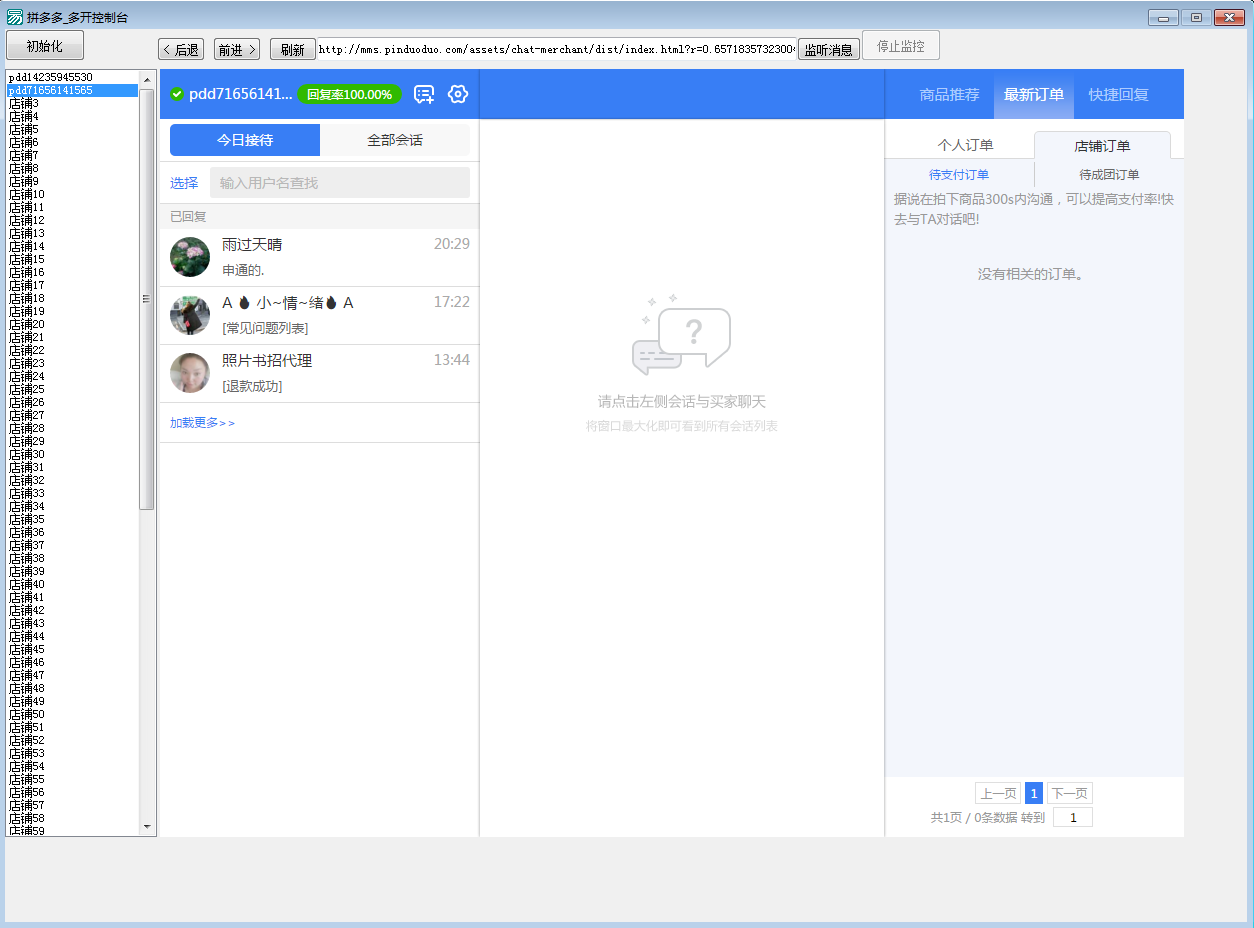Select 店铺45 in the shop list
The height and width of the screenshot is (928, 1254).
click(x=72, y=649)
